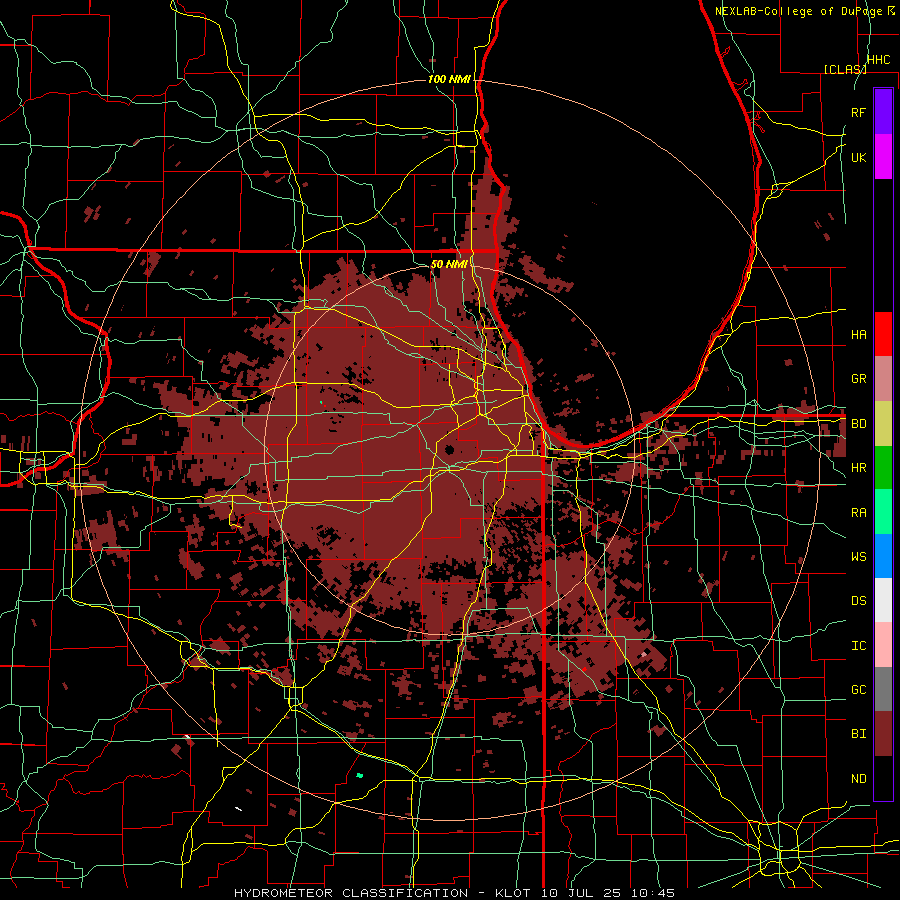Click the GR legend label

click(x=858, y=379)
